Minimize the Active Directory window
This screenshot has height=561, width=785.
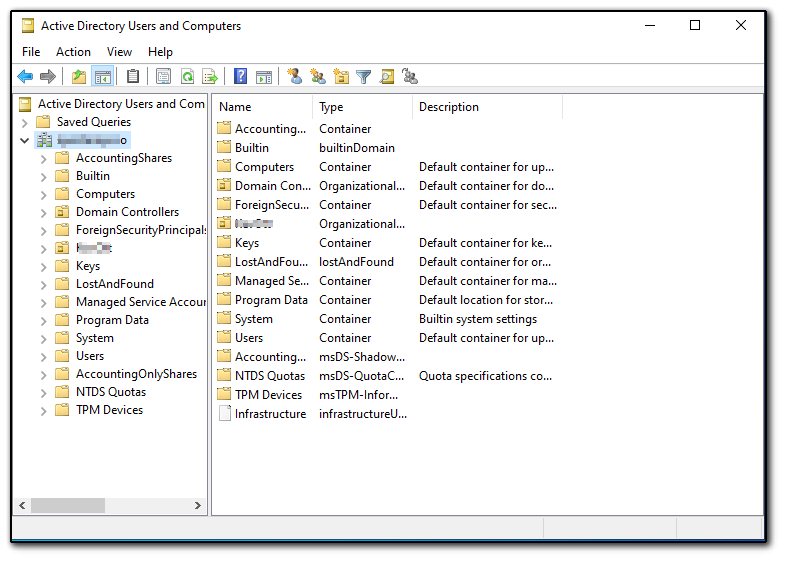(x=650, y=25)
